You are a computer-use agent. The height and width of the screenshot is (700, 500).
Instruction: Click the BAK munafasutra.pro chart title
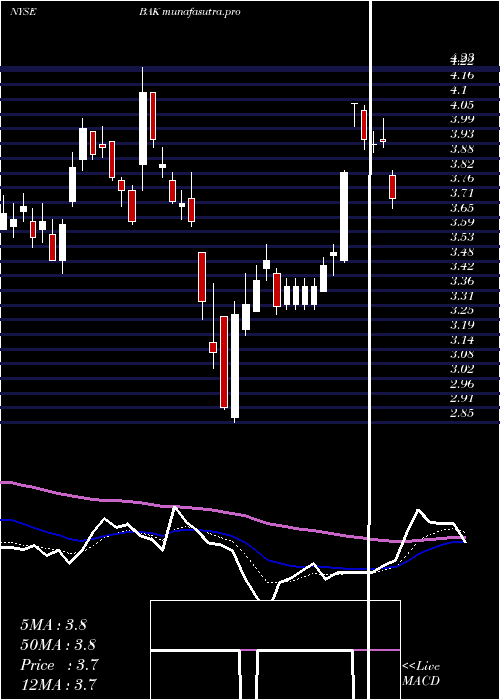pyautogui.click(x=190, y=12)
